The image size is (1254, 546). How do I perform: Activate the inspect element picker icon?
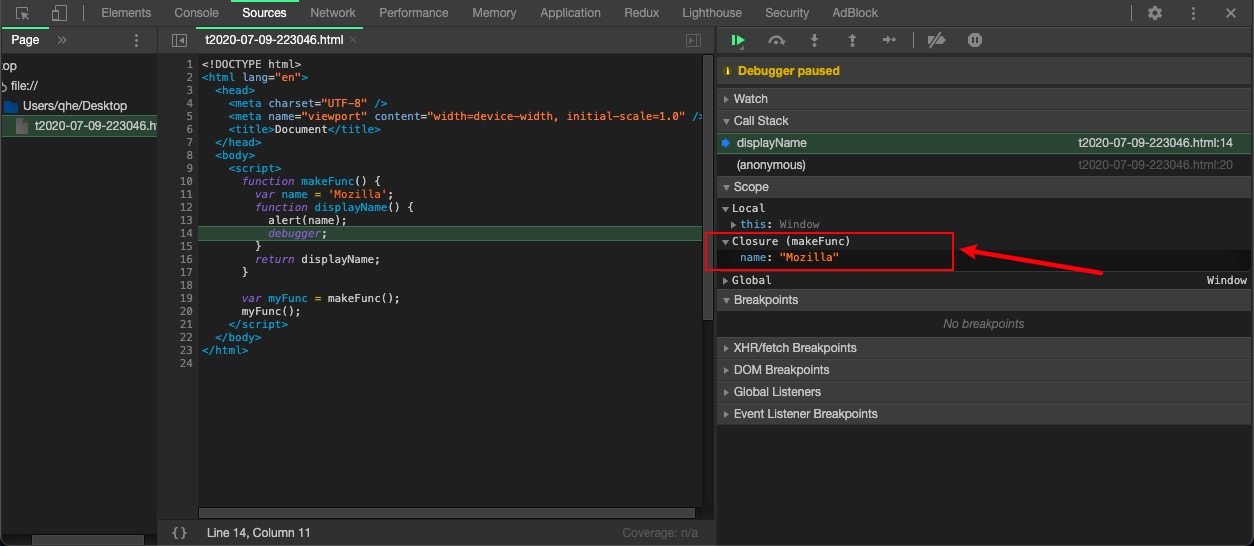point(22,13)
